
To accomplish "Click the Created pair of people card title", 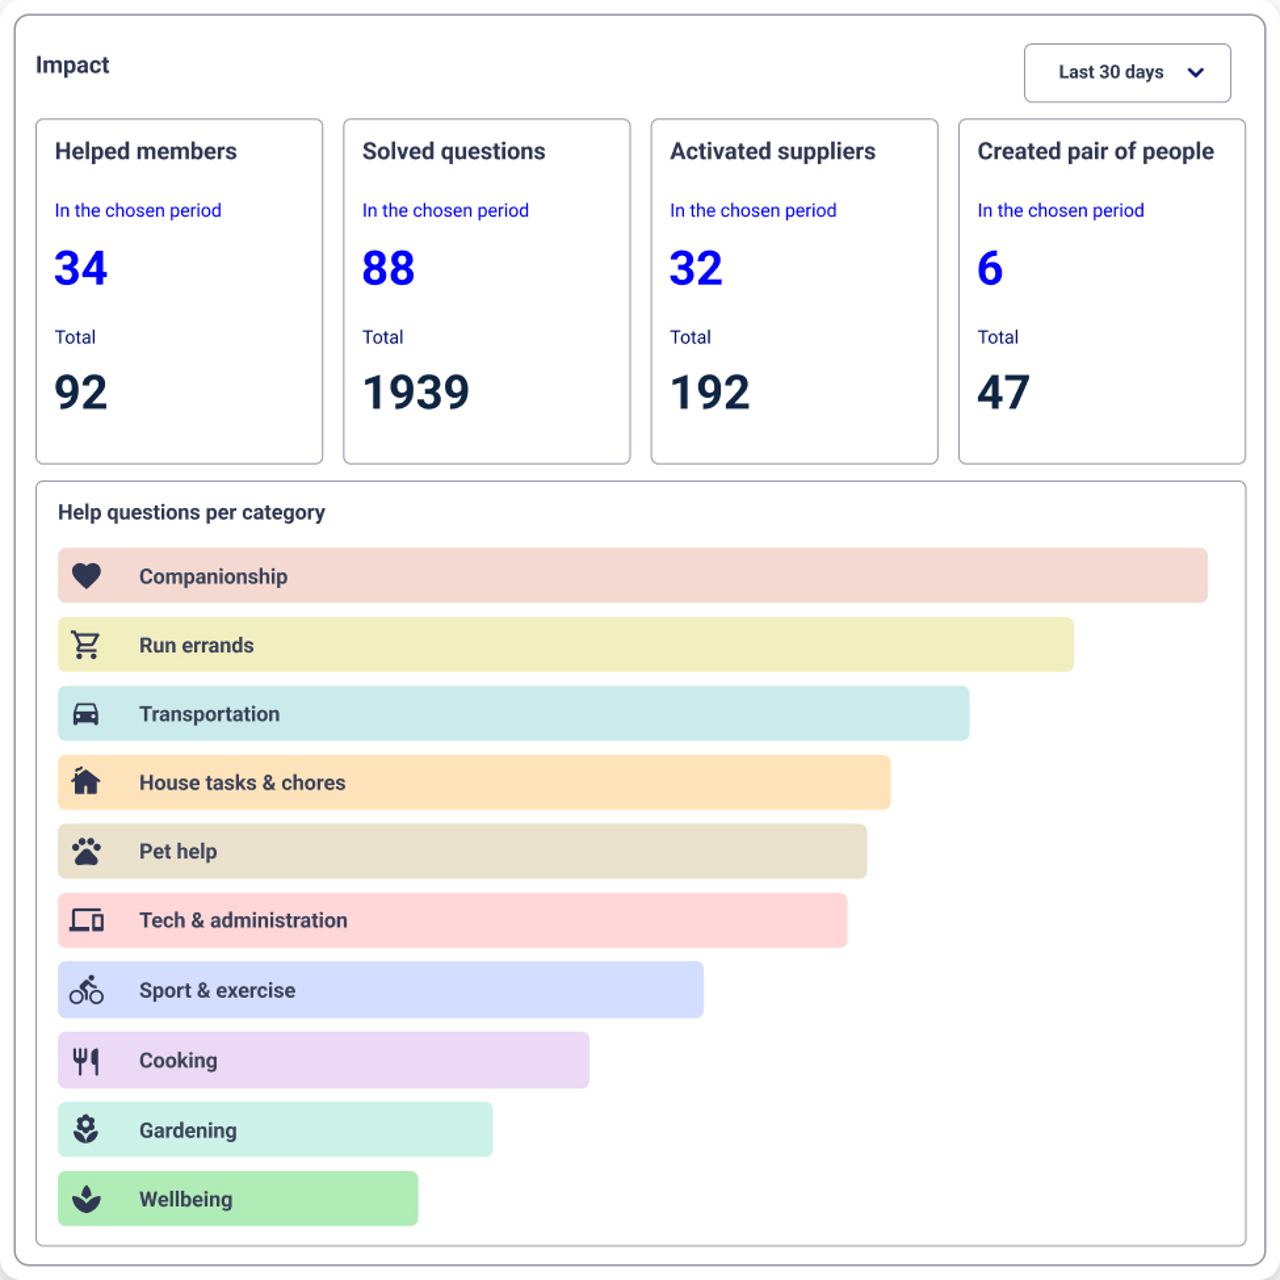I will tap(1096, 152).
